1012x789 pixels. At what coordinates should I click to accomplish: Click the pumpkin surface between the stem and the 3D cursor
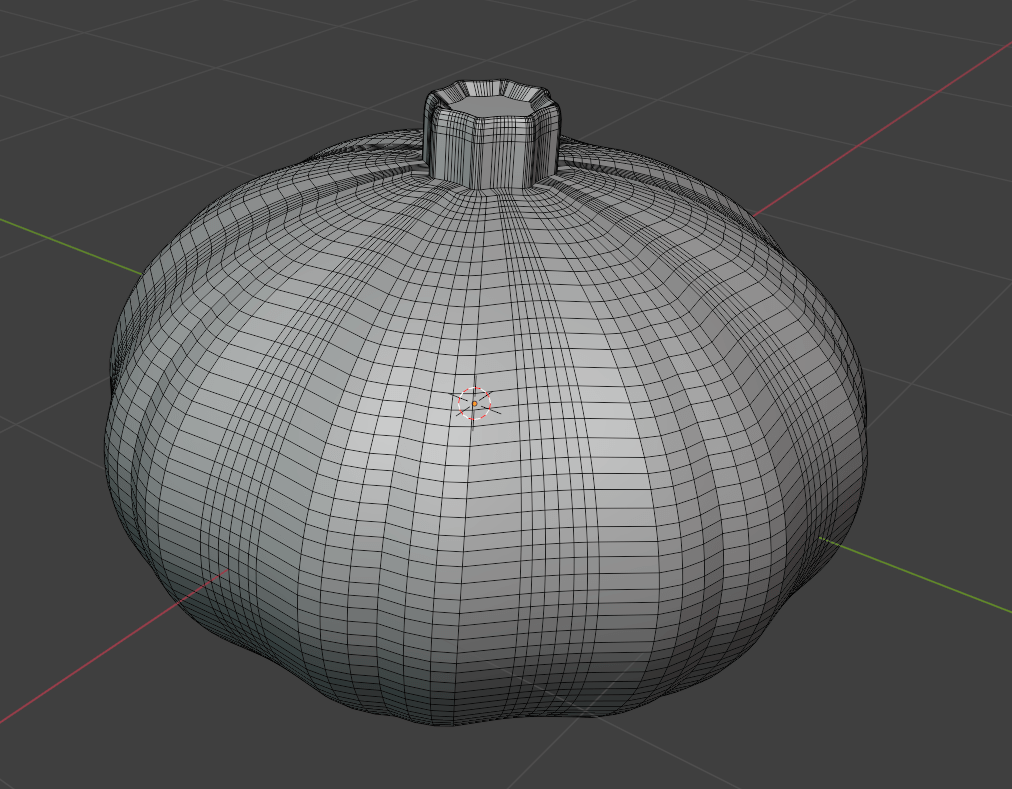(480, 290)
